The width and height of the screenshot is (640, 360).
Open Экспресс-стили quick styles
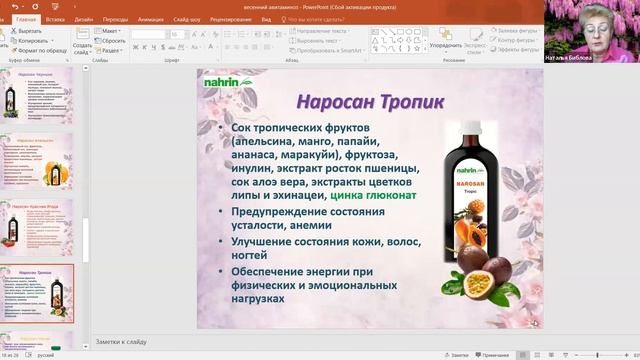pyautogui.click(x=475, y=41)
